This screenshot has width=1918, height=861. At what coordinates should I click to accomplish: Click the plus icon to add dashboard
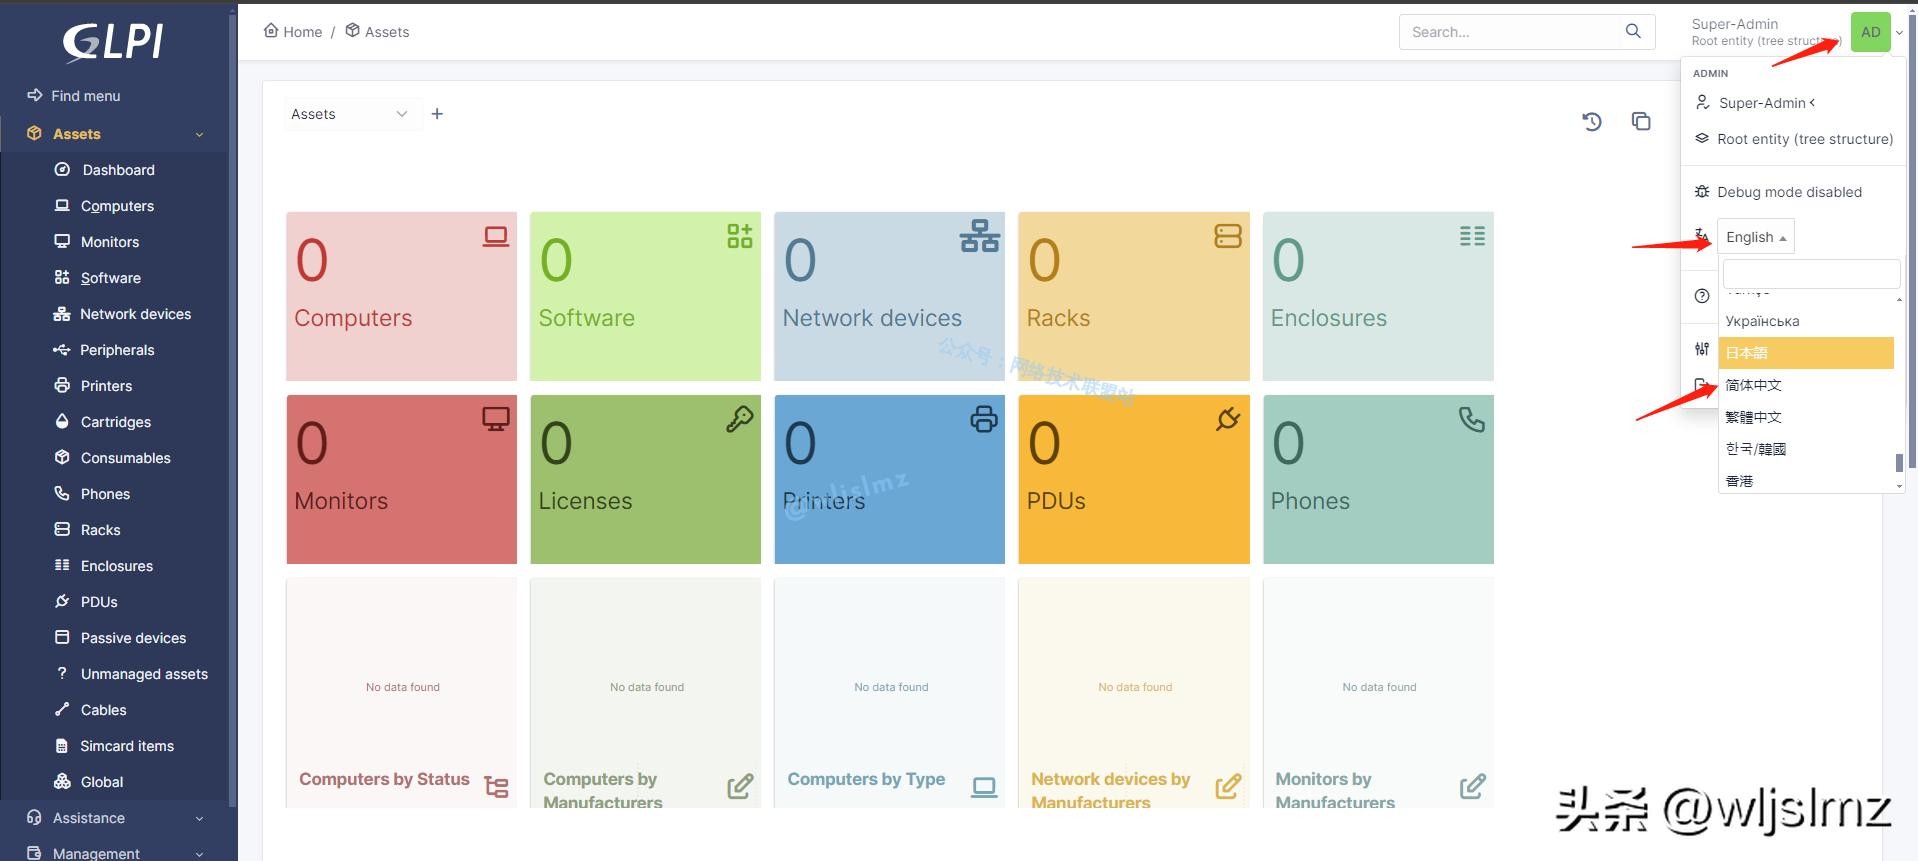[437, 114]
